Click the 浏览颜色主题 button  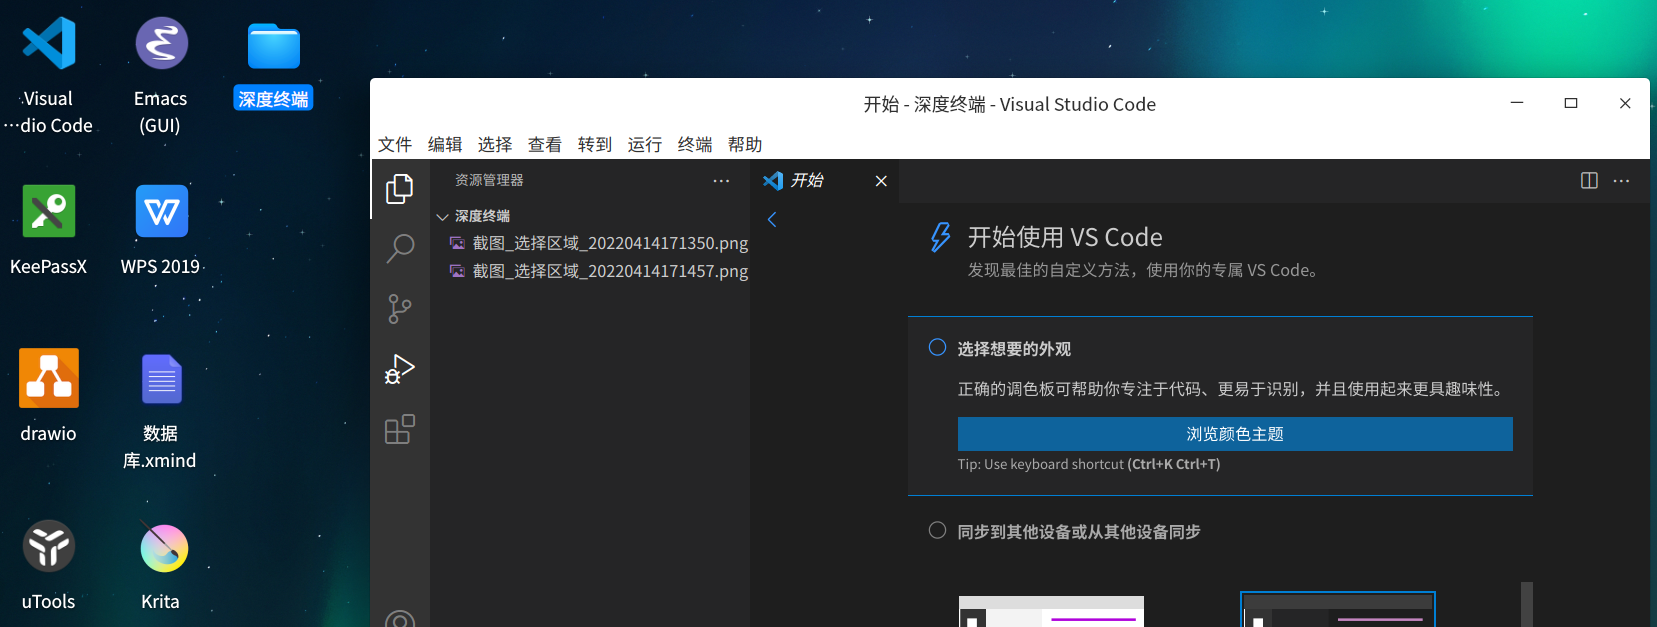pos(1235,434)
